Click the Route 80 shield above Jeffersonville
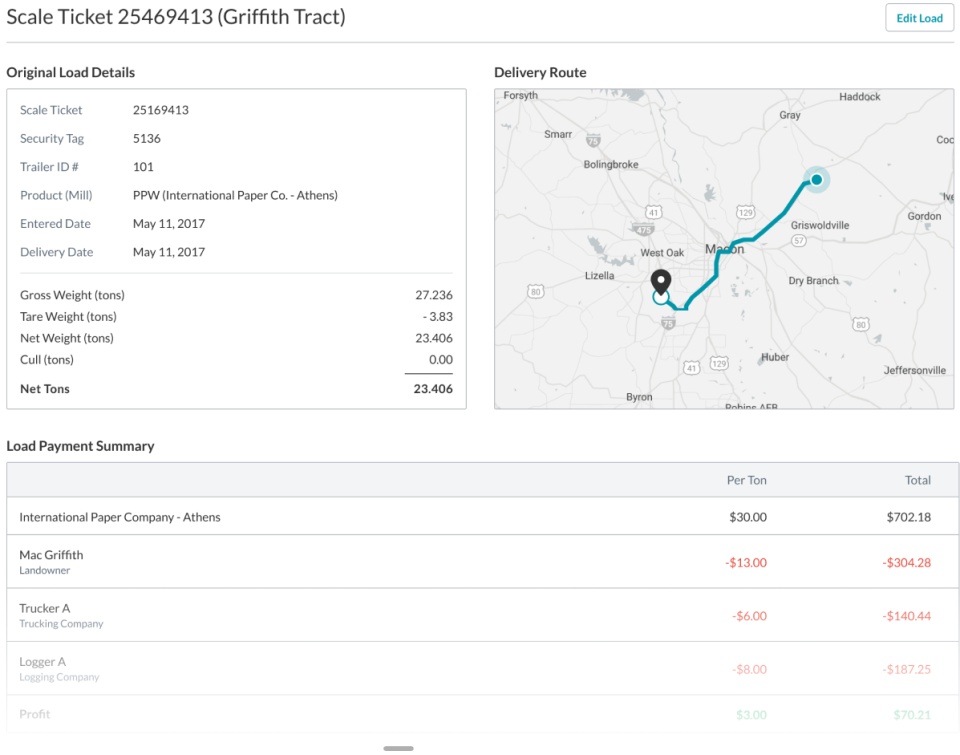 (x=861, y=324)
